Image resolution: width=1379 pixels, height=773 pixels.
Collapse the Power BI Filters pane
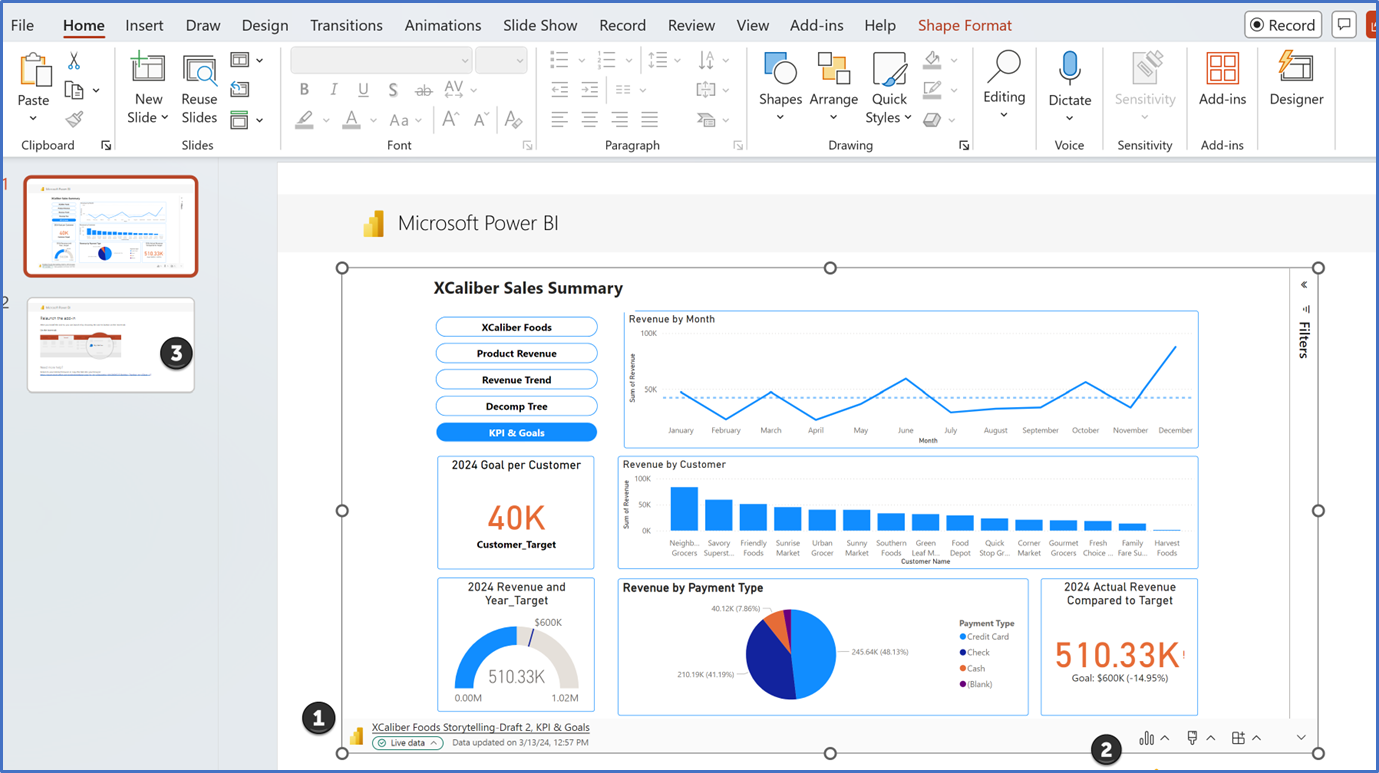pyautogui.click(x=1304, y=285)
